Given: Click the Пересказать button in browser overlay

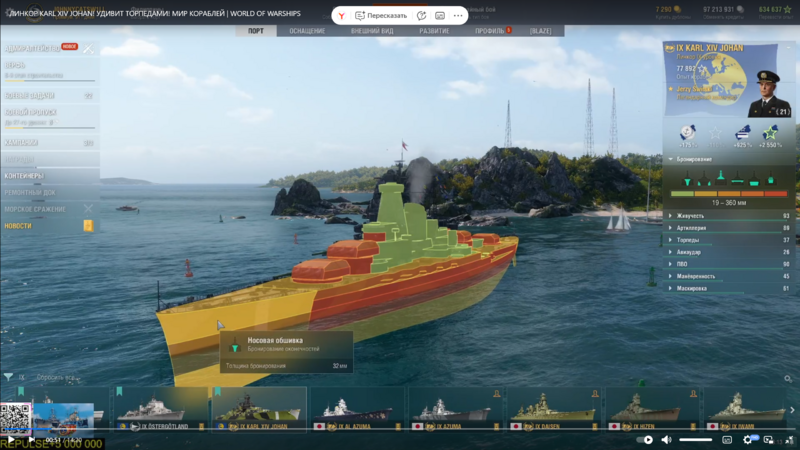Looking at the screenshot, I should click(x=381, y=15).
